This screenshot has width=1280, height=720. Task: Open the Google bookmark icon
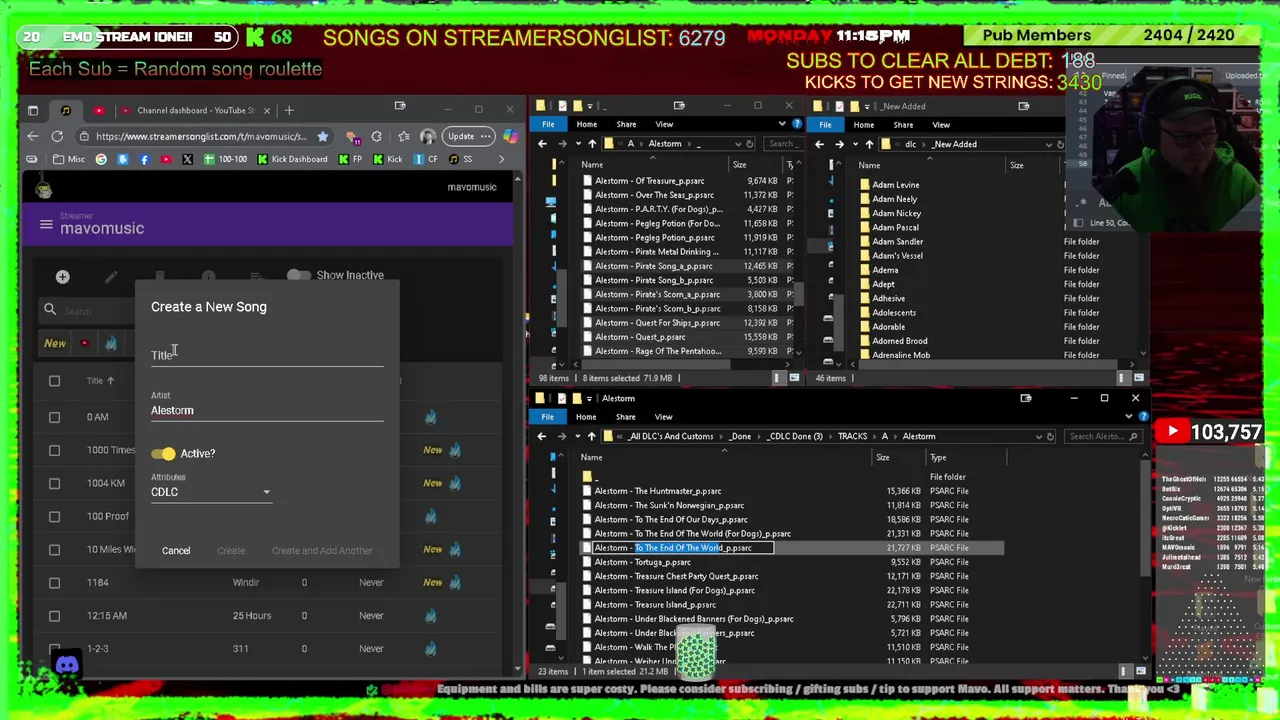coord(101,159)
